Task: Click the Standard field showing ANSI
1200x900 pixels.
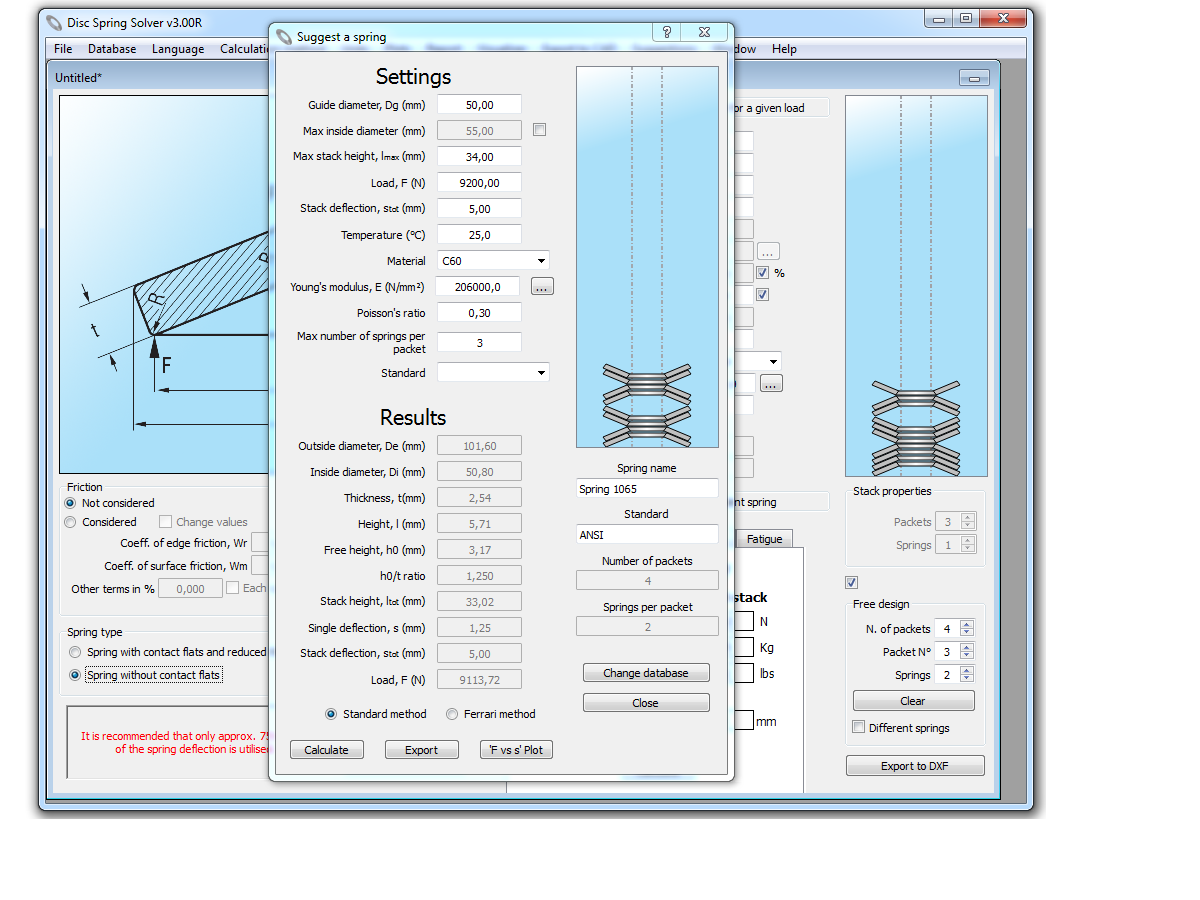Action: tap(647, 535)
